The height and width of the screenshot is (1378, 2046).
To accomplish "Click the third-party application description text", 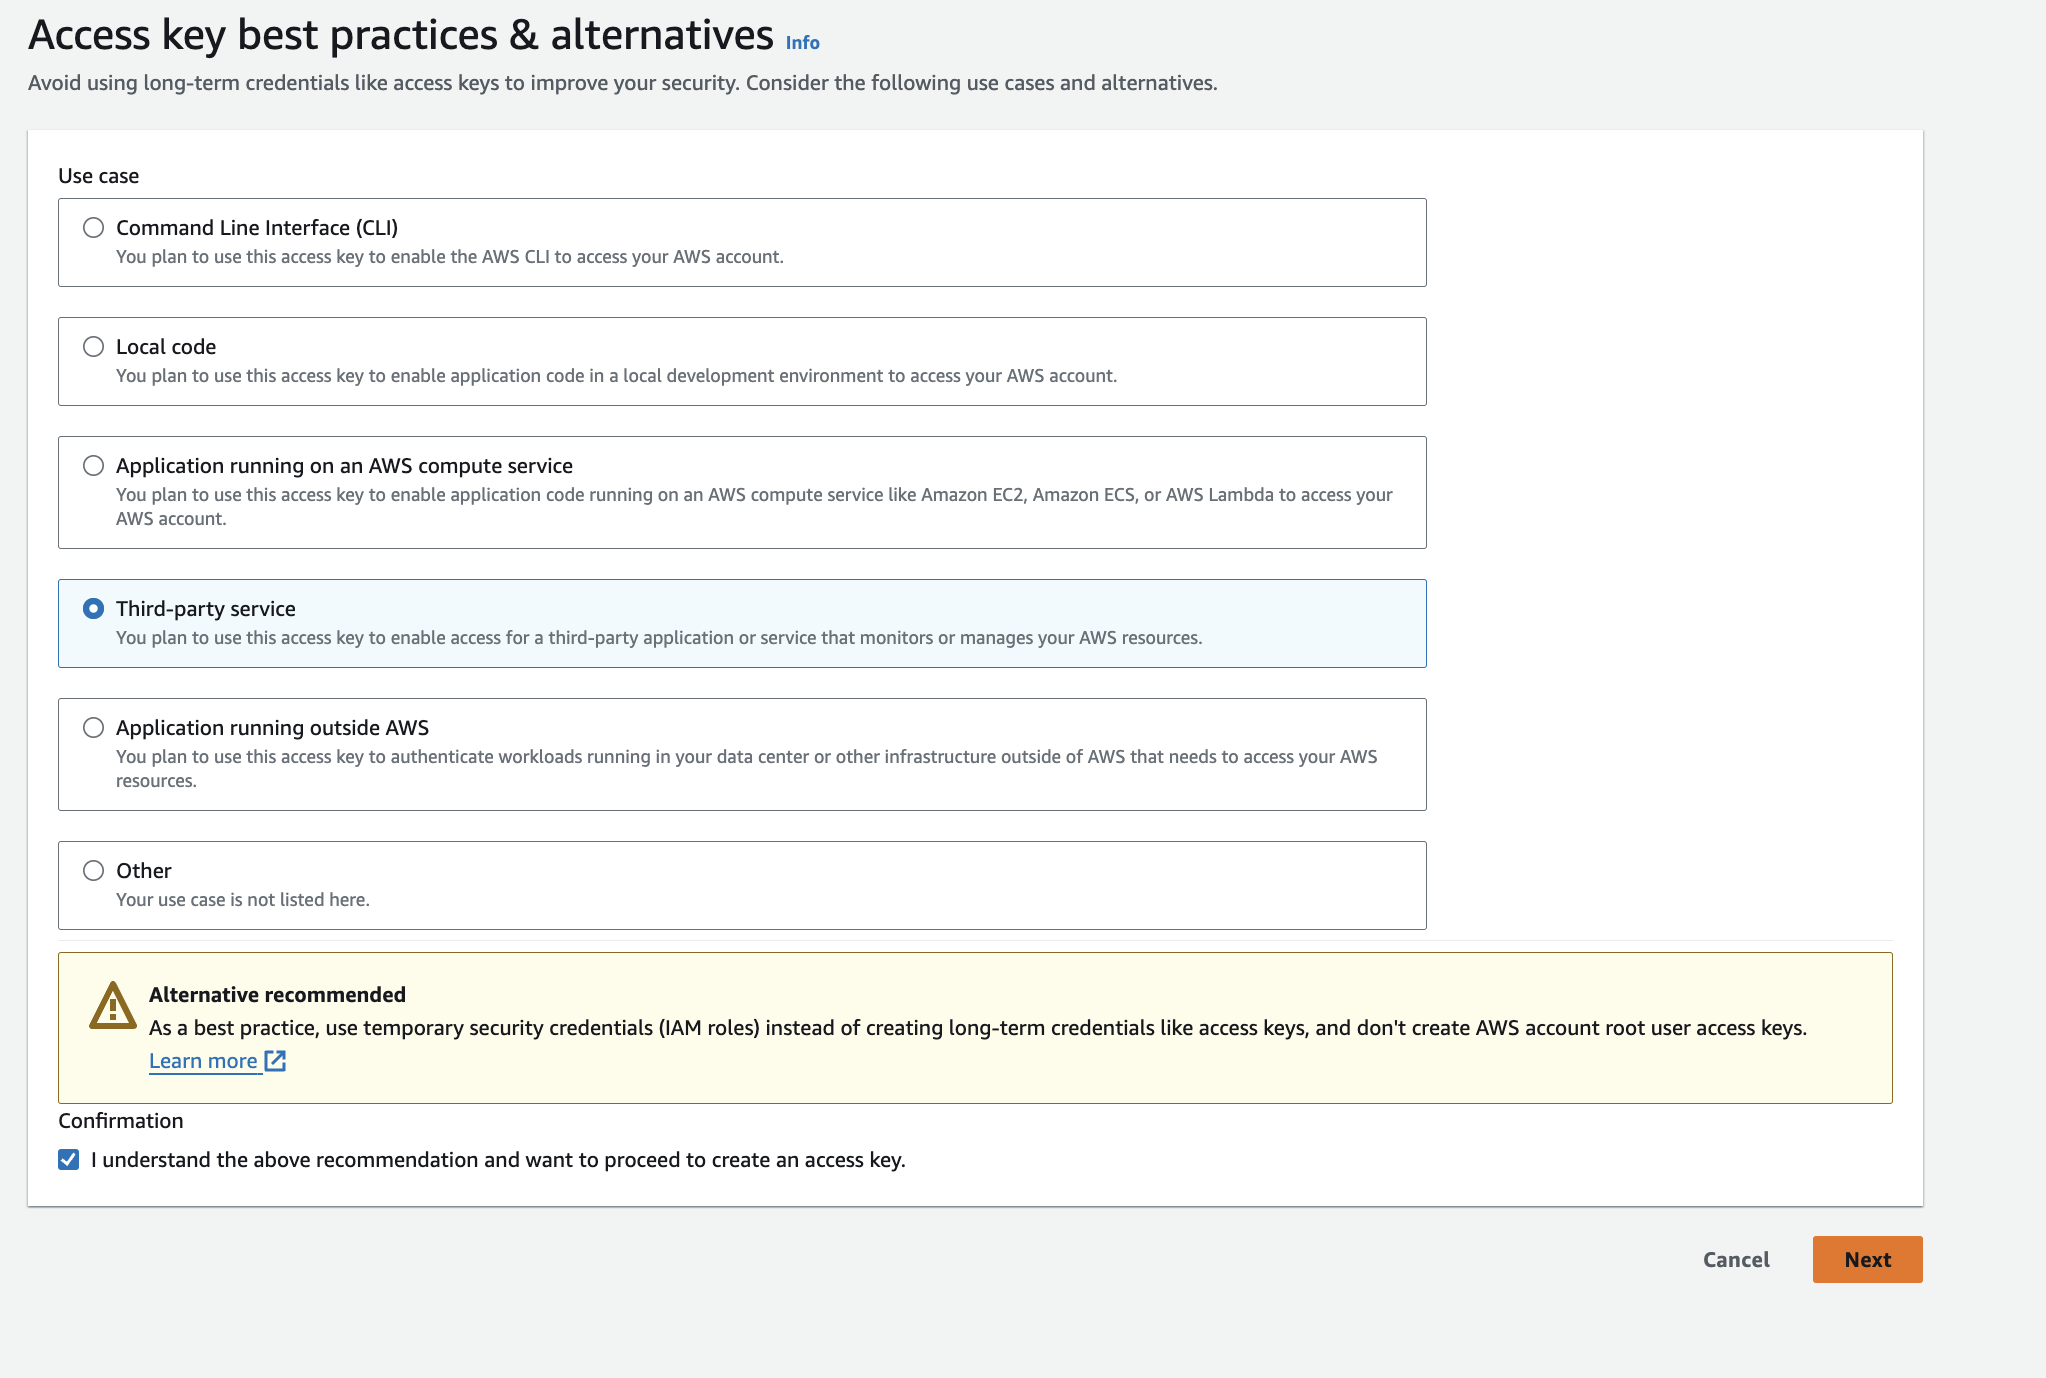I will pos(659,638).
